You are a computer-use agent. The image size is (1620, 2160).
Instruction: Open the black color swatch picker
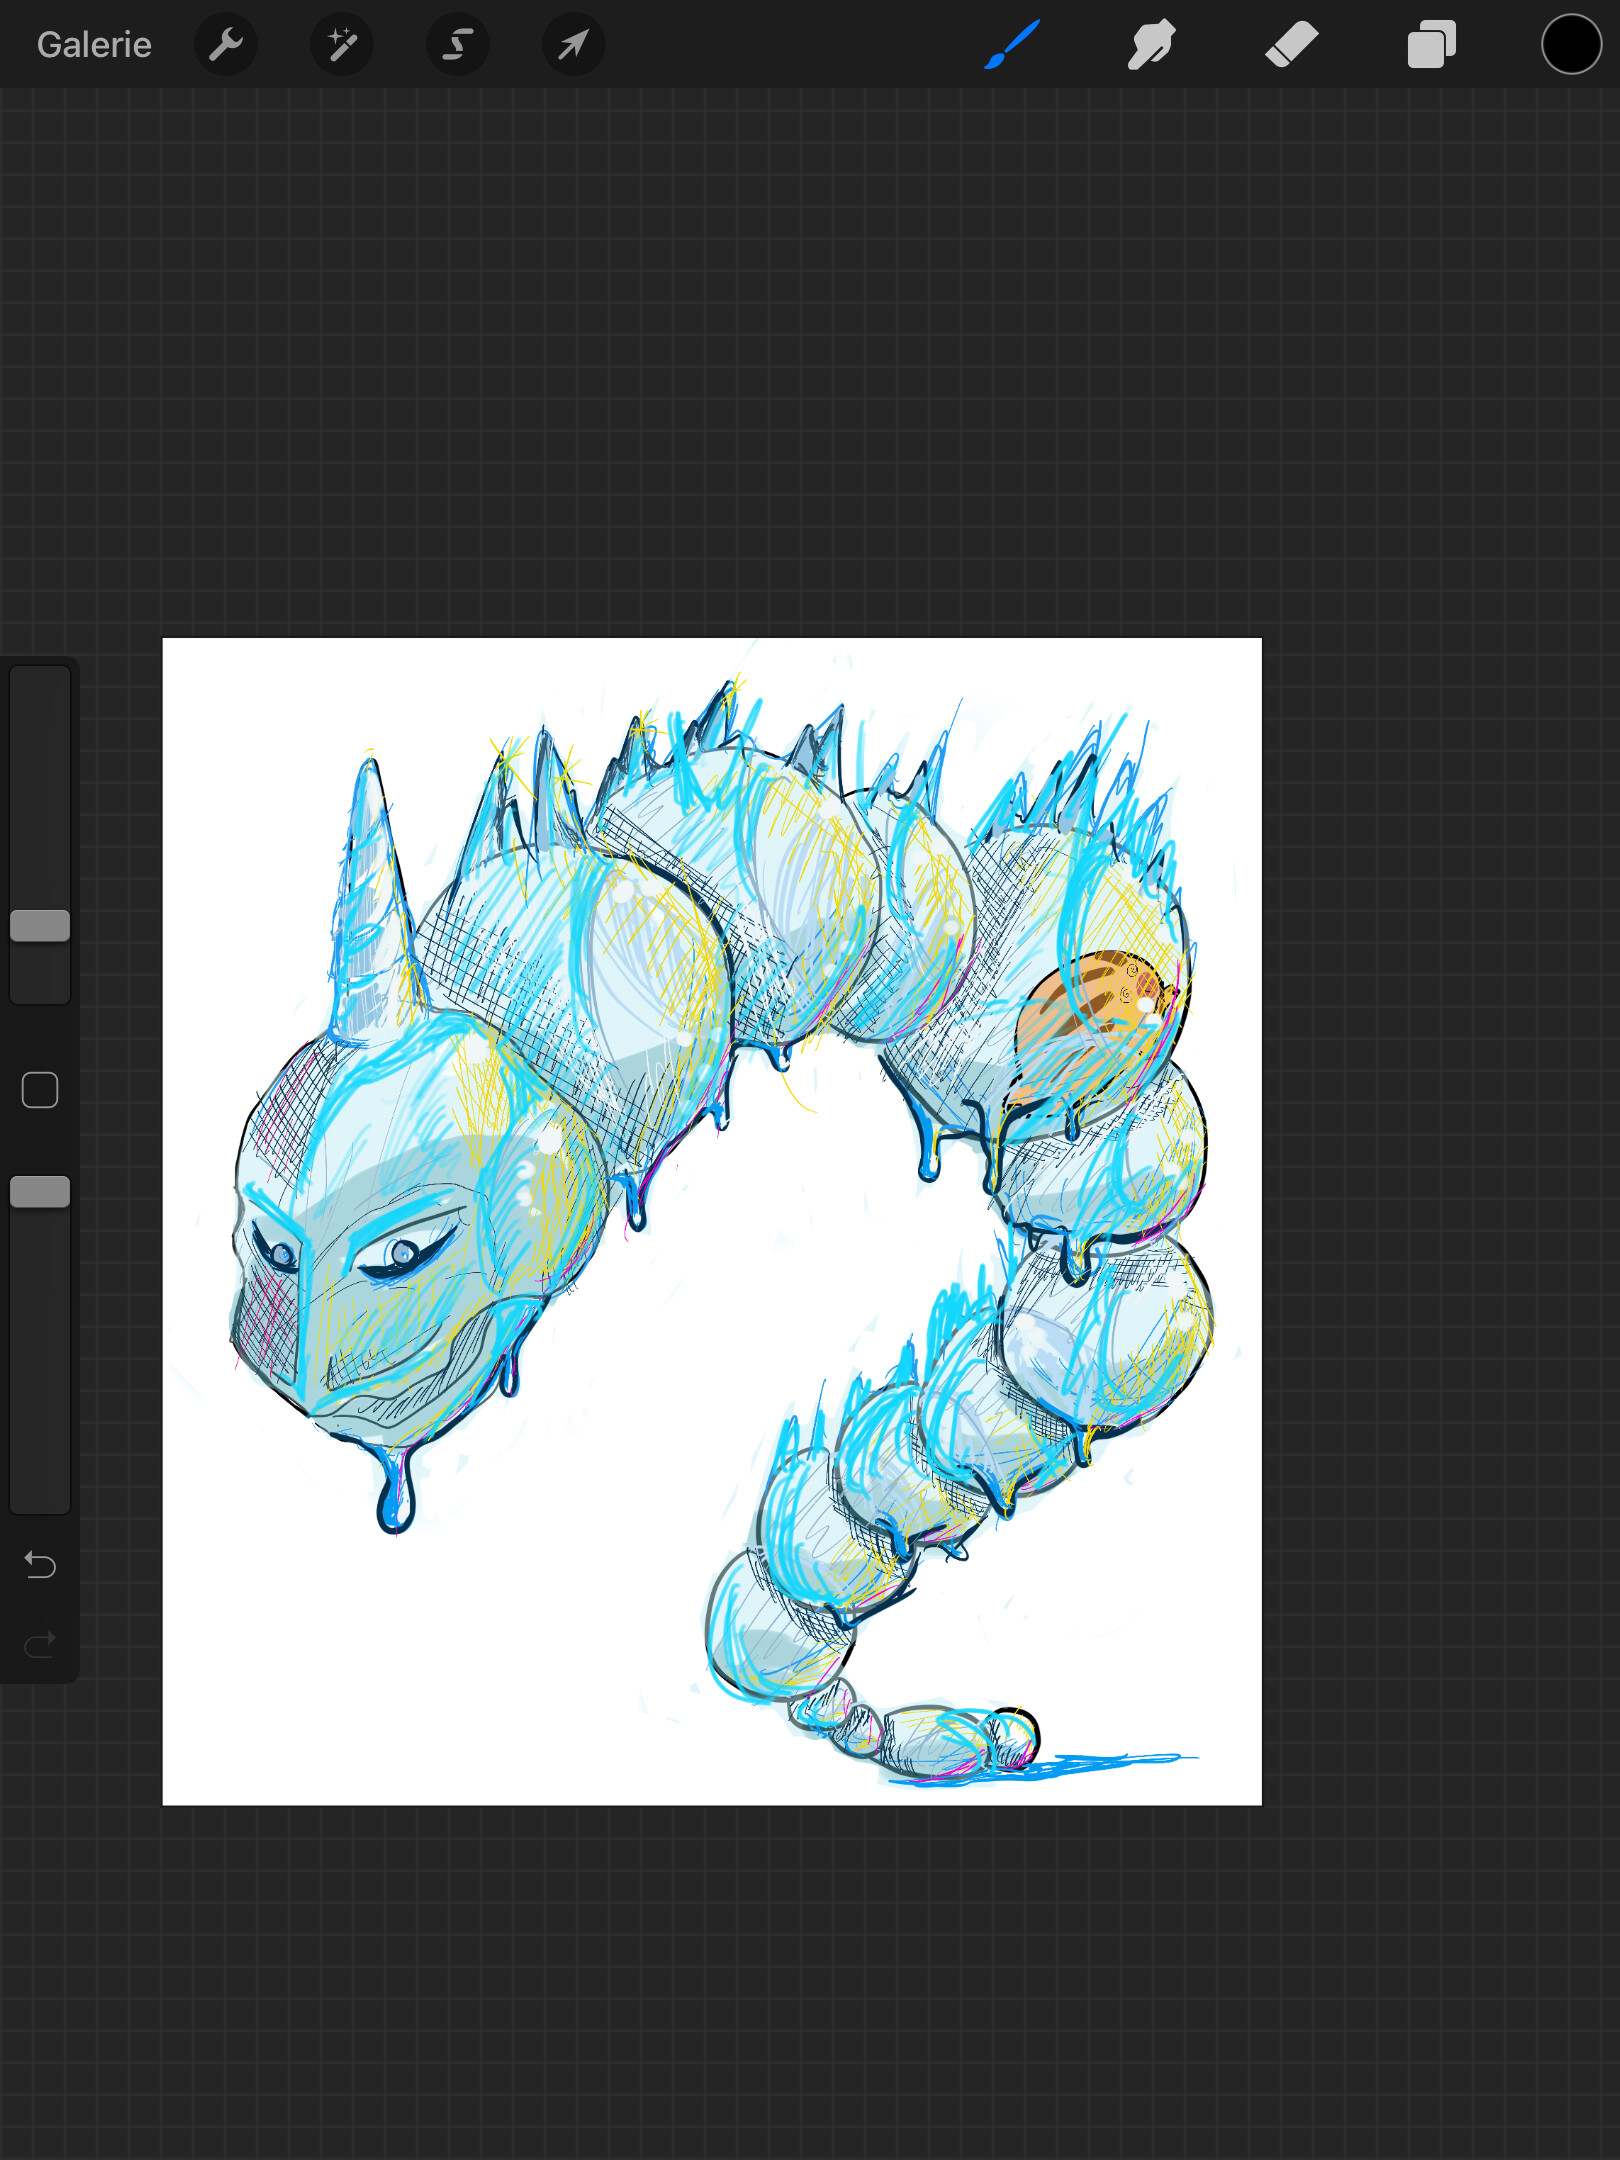pos(1571,45)
